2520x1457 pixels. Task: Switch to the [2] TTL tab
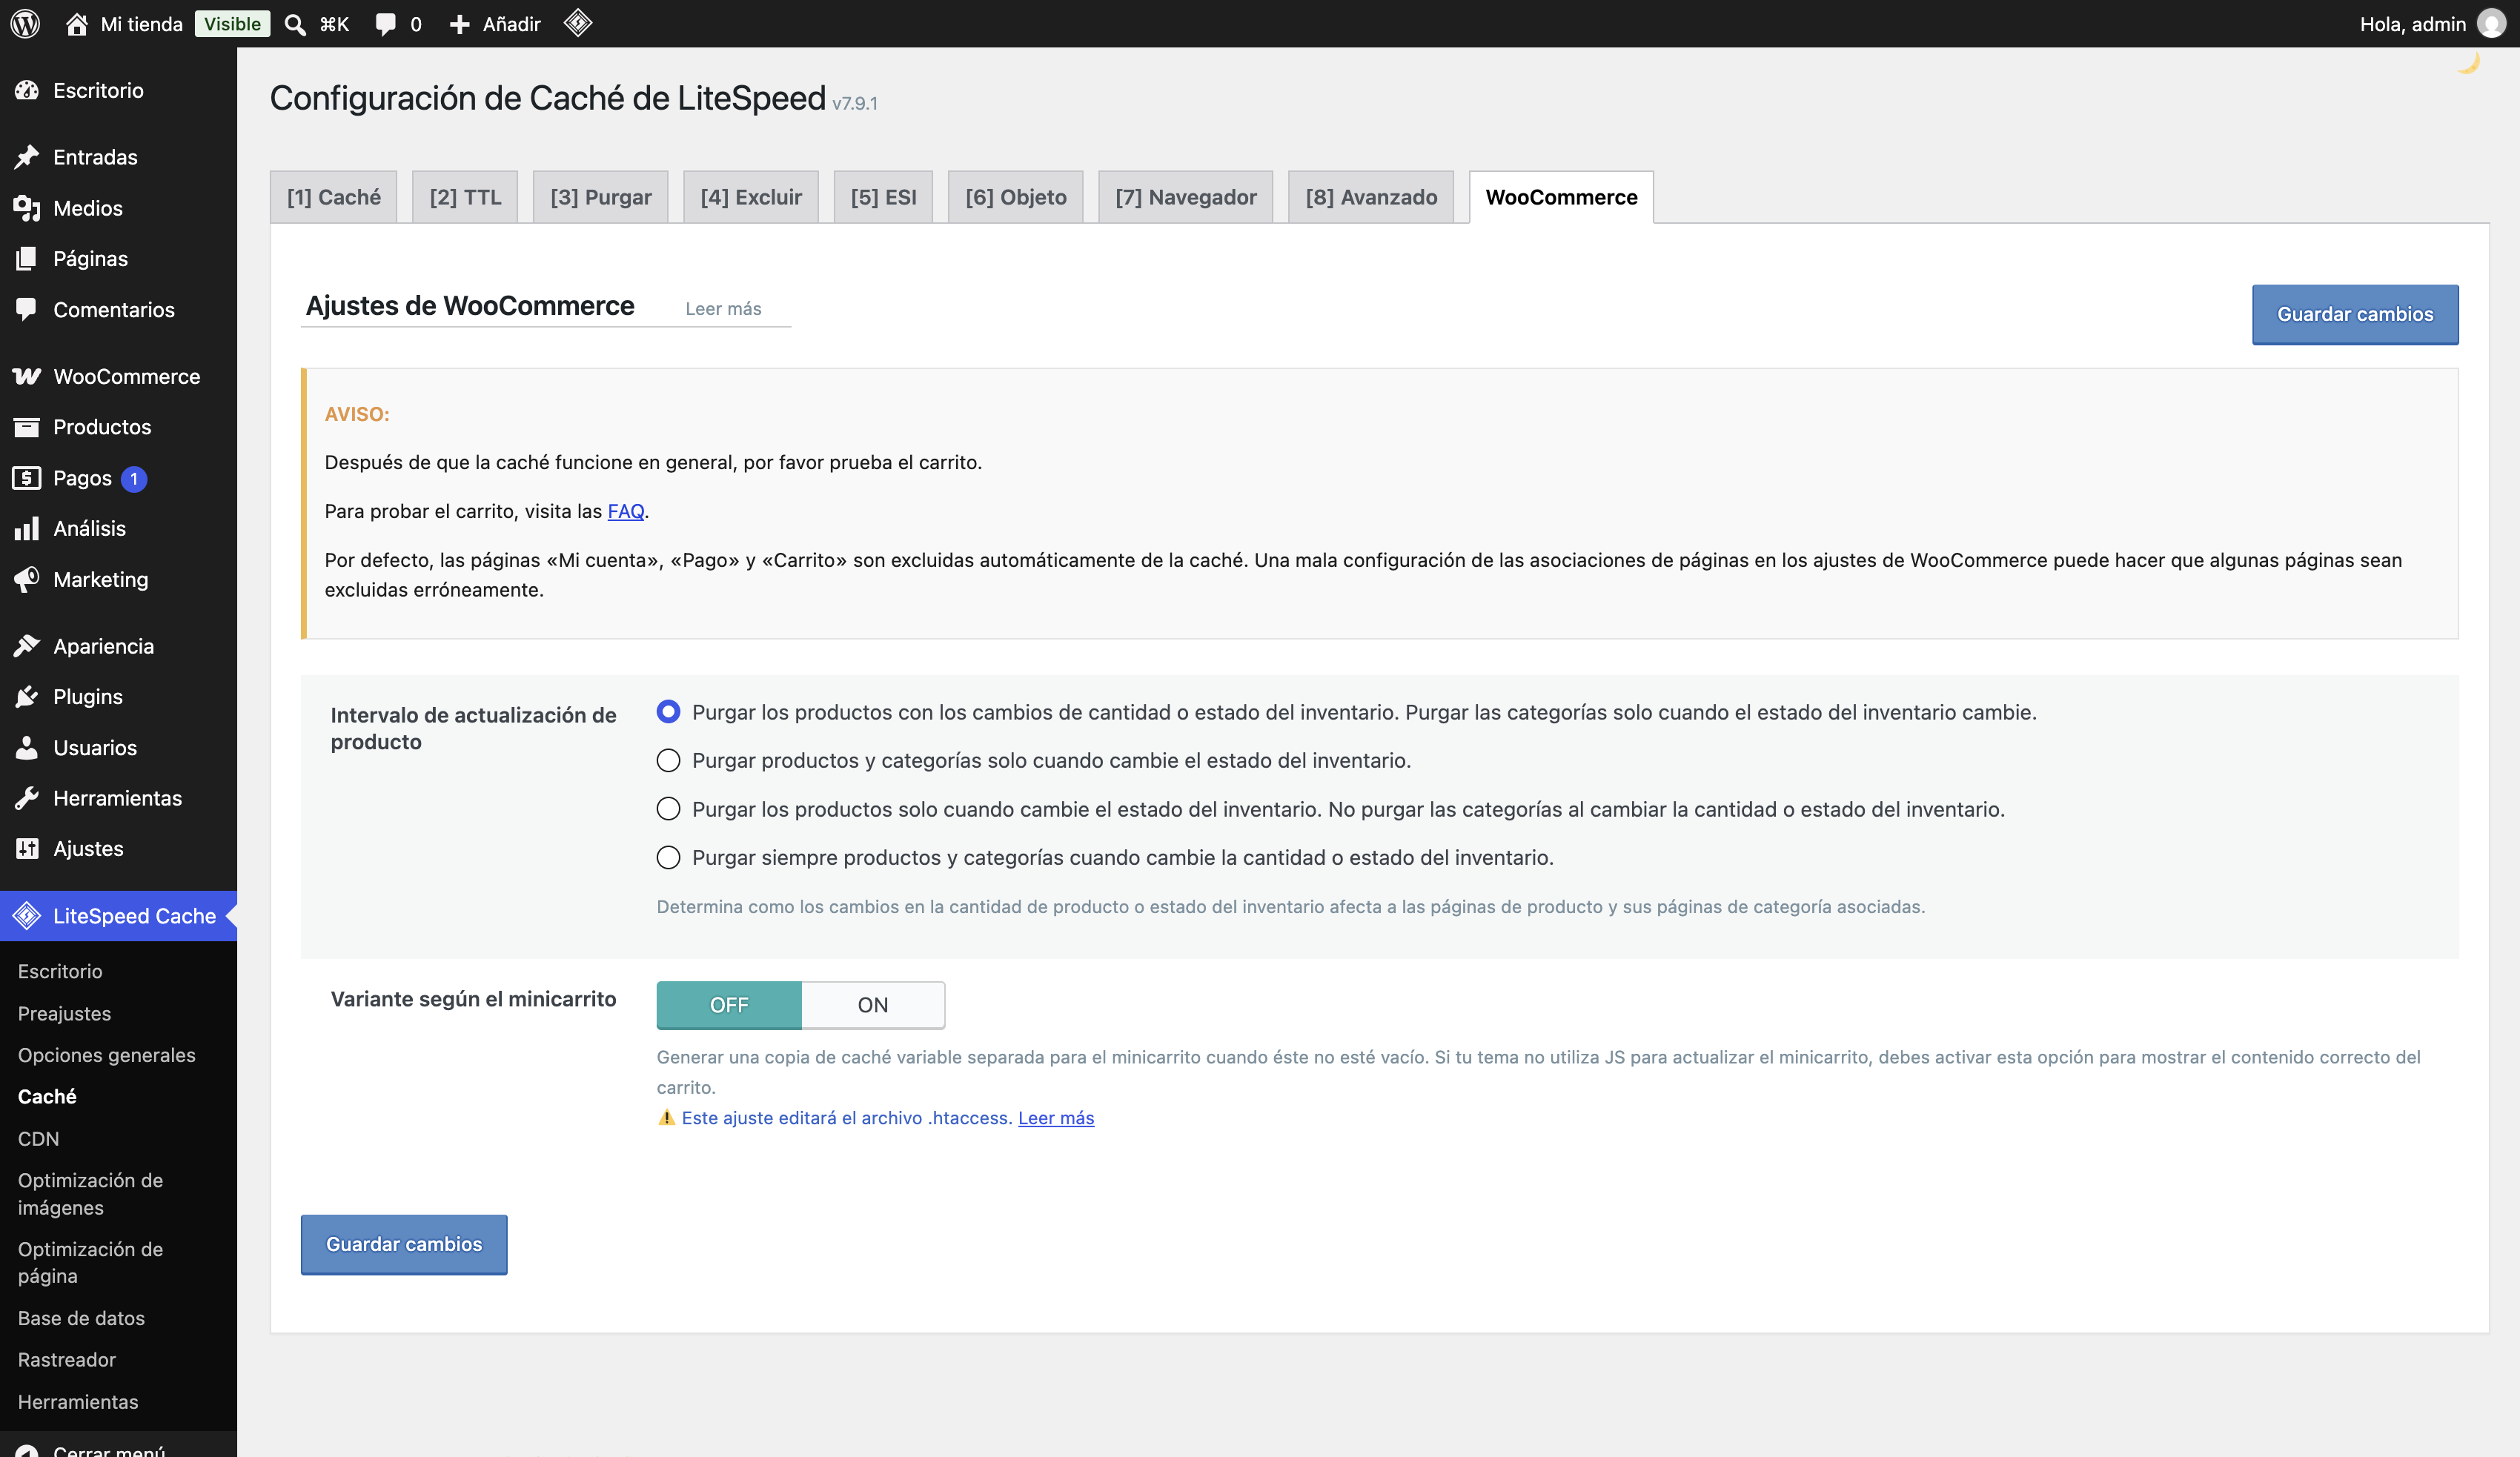465,197
